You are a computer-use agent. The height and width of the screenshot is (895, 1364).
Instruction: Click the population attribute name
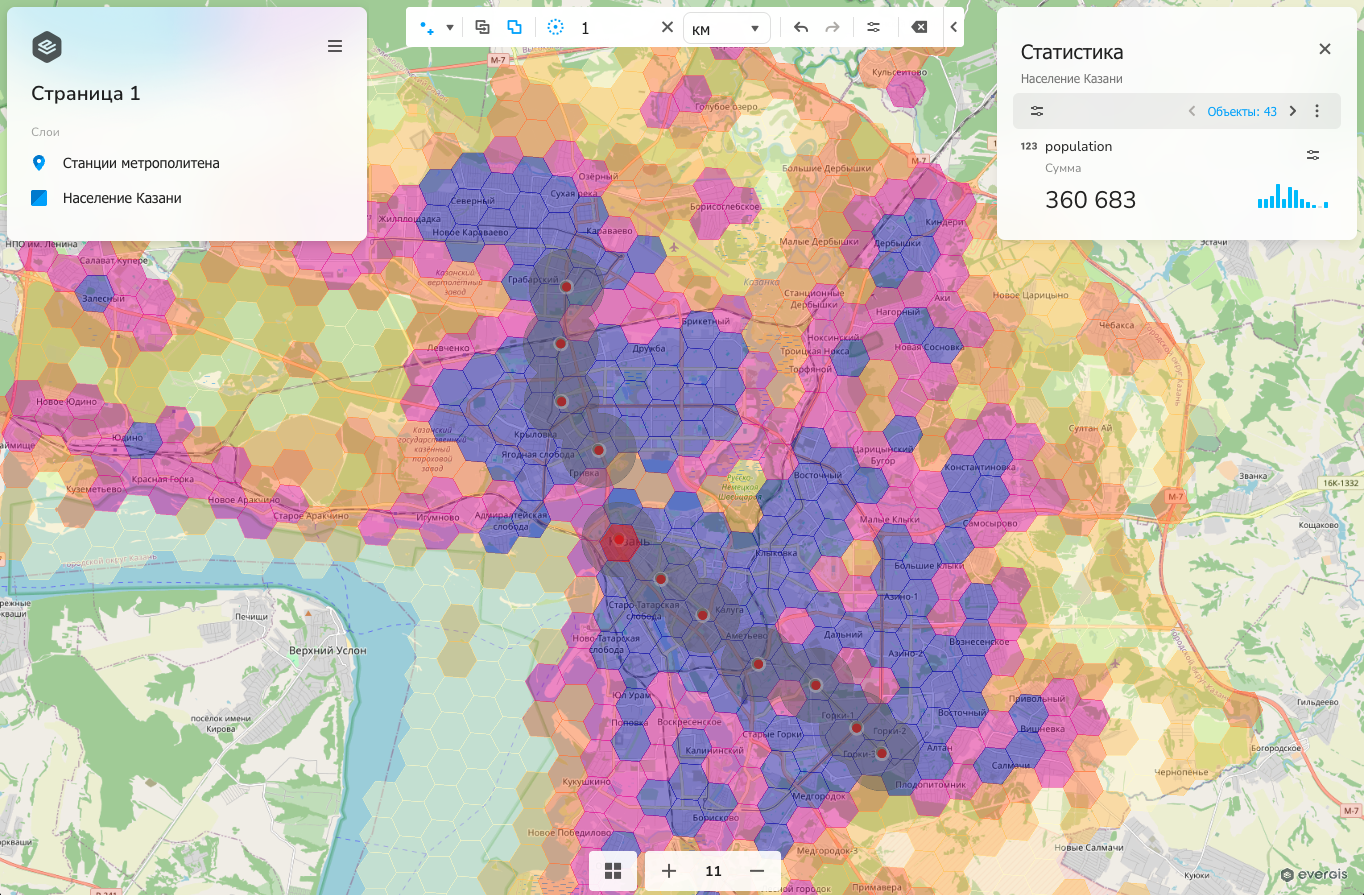pos(1078,147)
